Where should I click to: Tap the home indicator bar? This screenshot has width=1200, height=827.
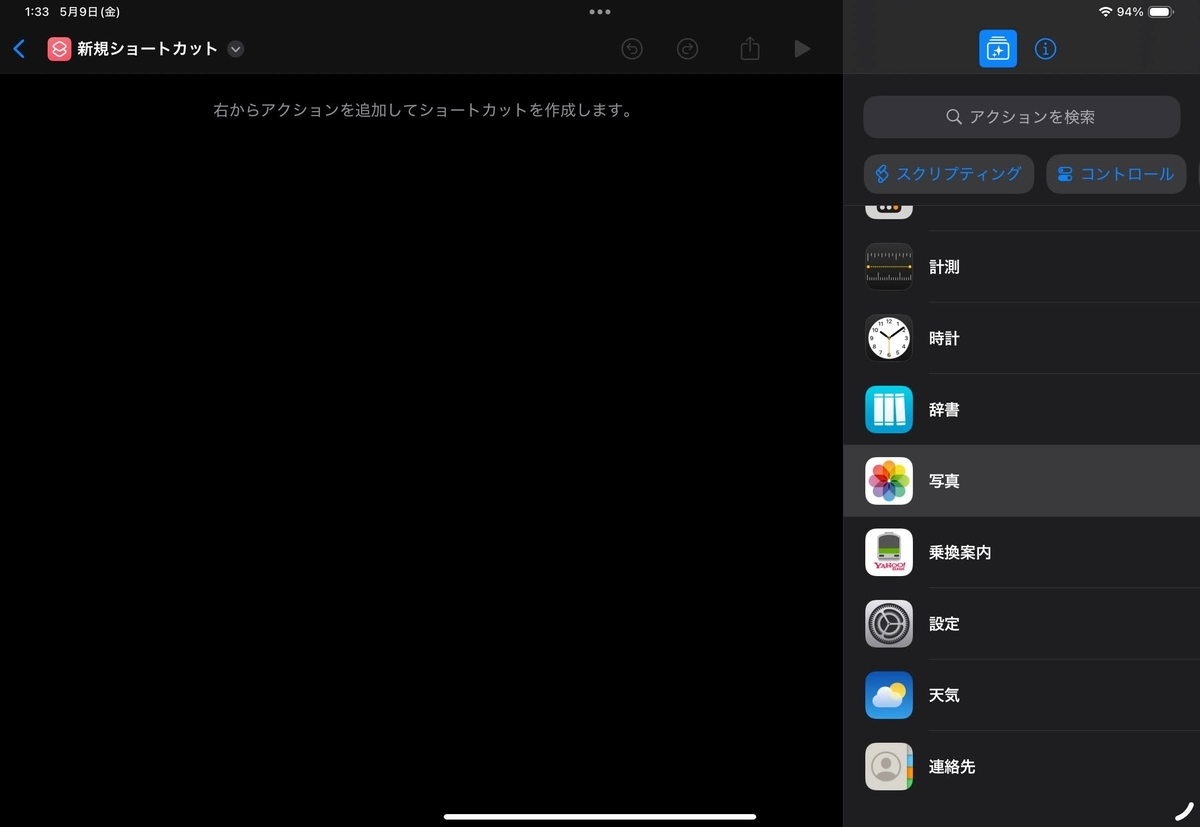[x=600, y=817]
